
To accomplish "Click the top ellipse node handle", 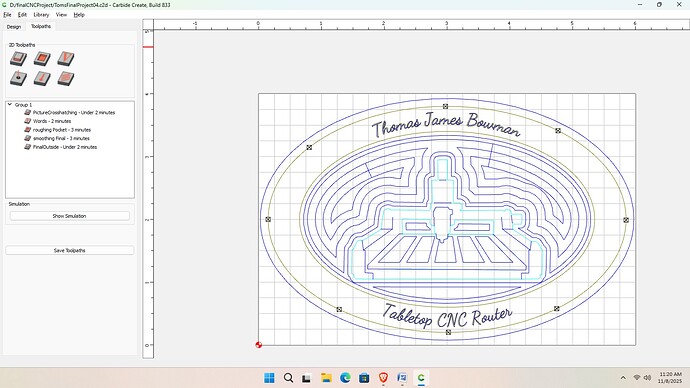I will [445, 106].
